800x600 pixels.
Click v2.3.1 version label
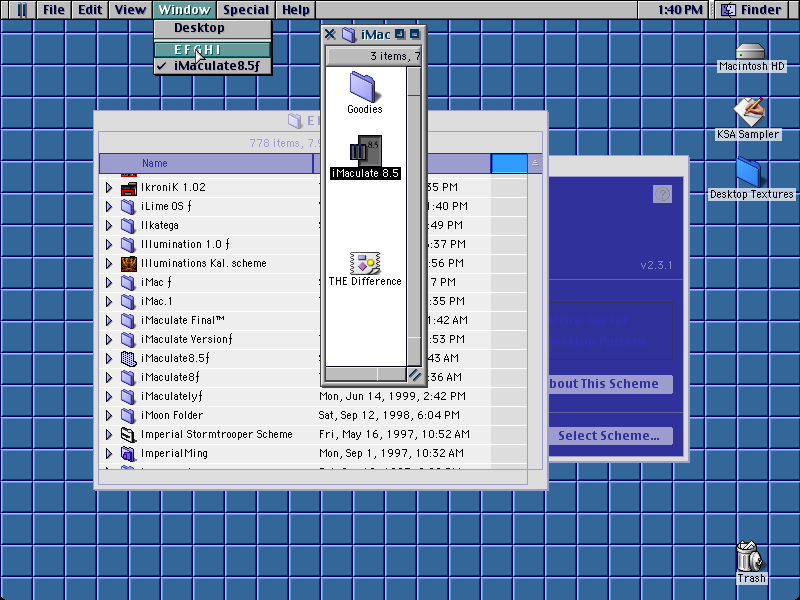click(656, 265)
